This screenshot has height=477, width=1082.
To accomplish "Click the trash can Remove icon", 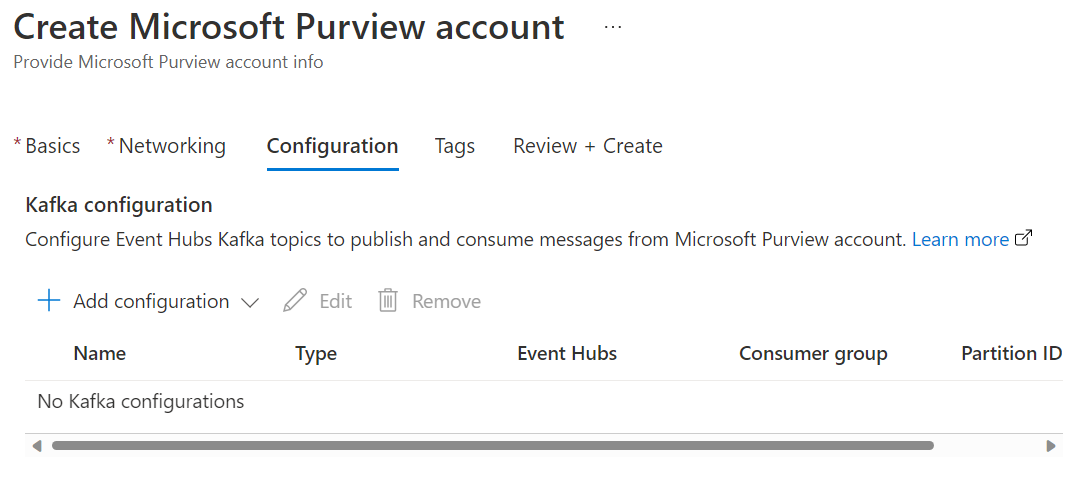I will (x=388, y=301).
